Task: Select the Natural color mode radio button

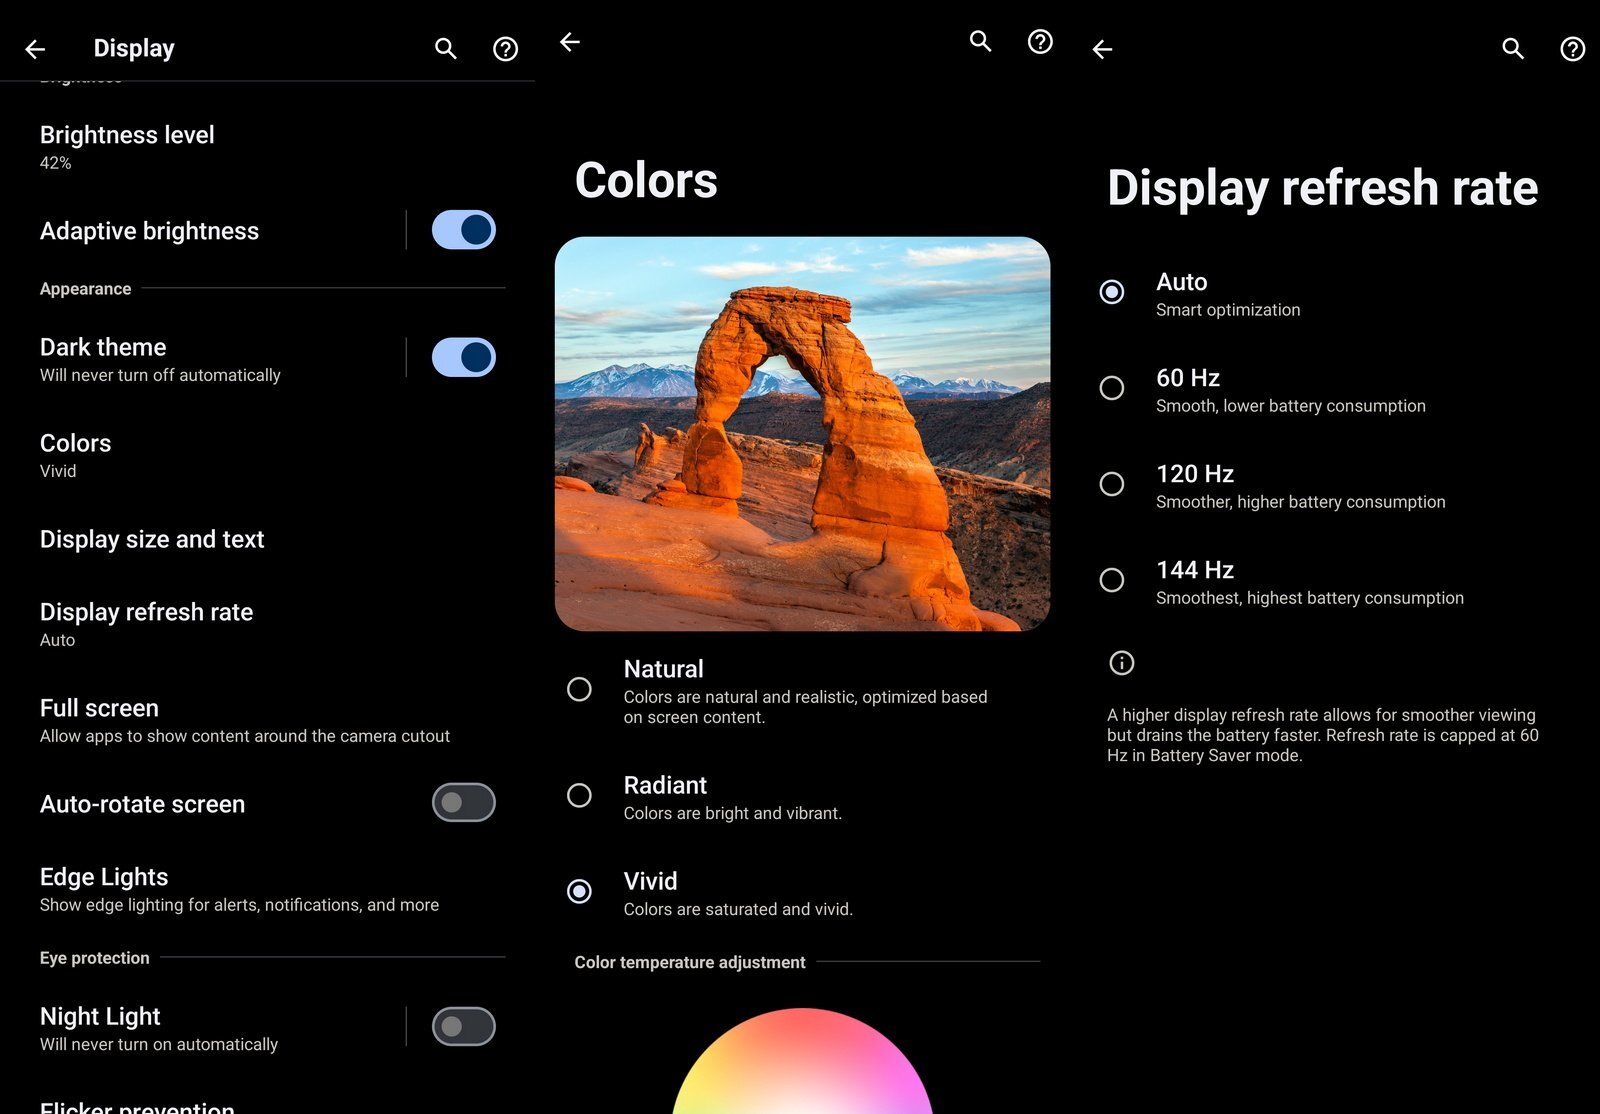Action: (x=579, y=689)
